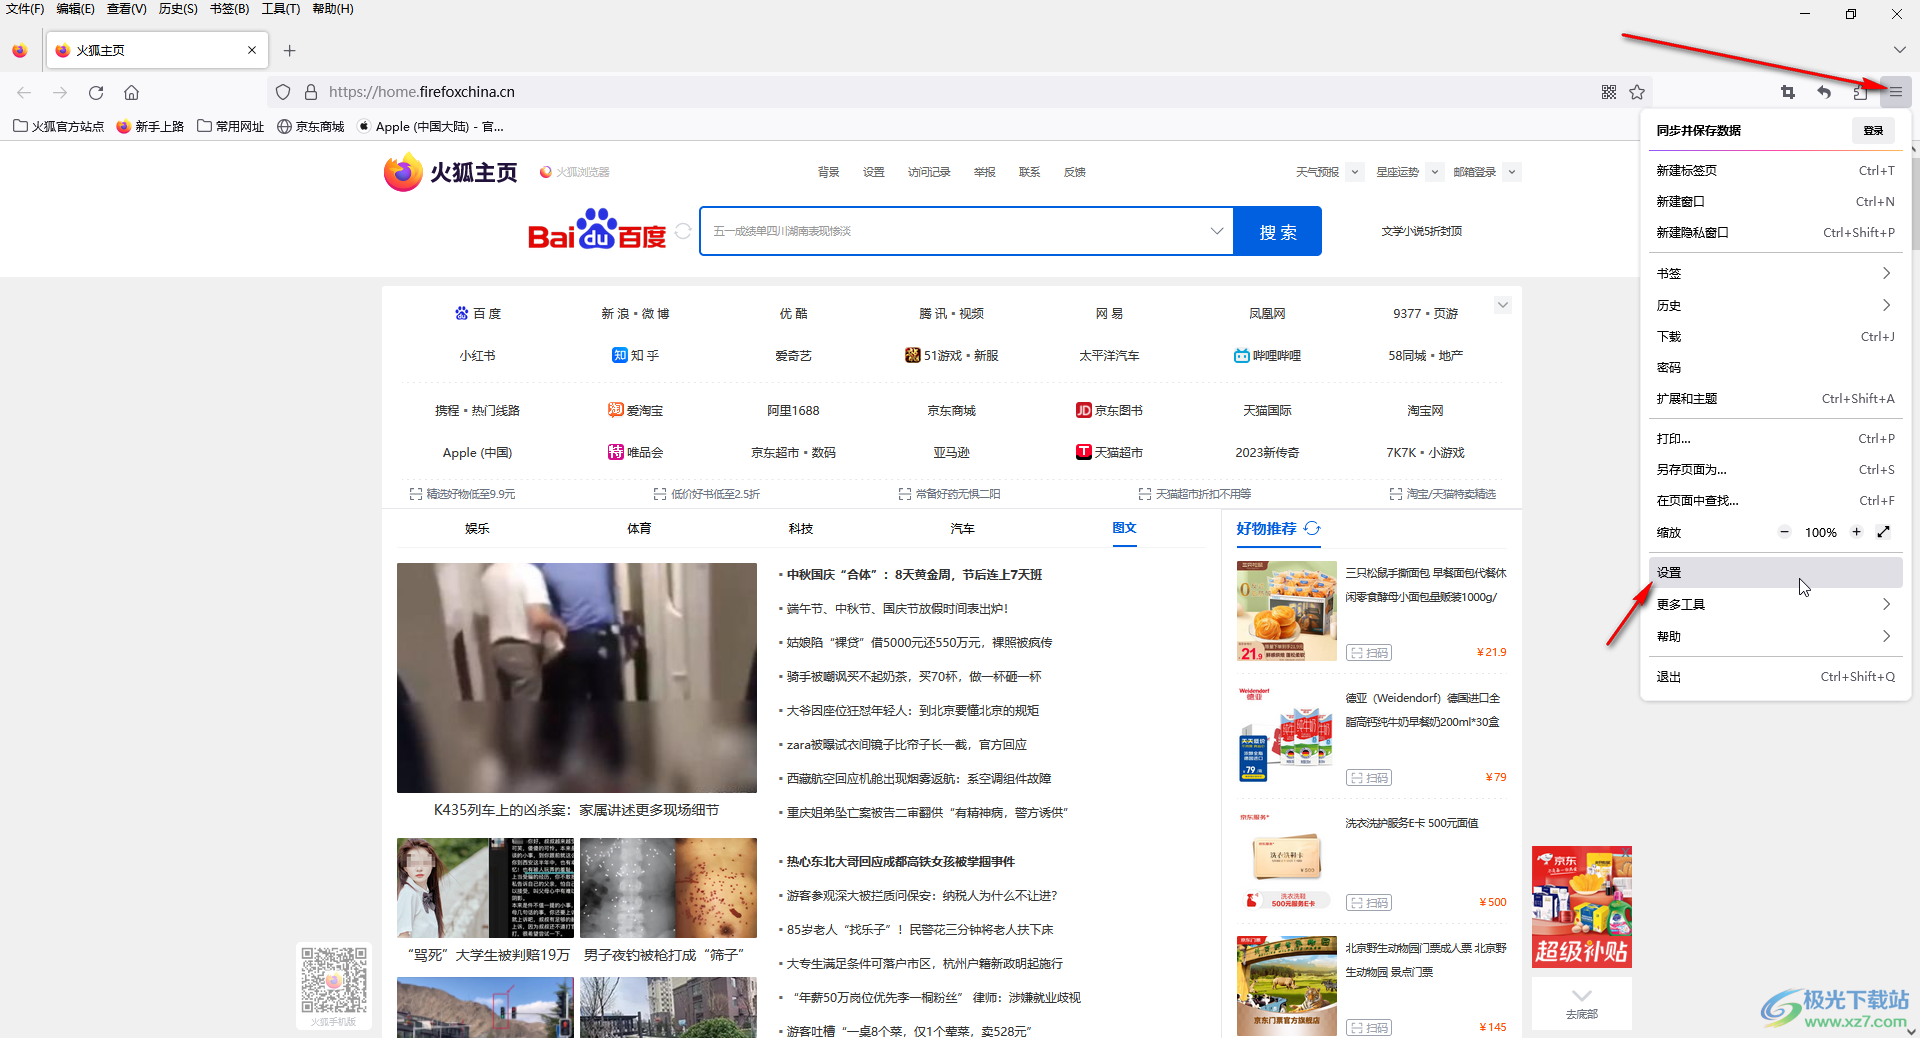Image resolution: width=1920 pixels, height=1038 pixels.
Task: Open the Firefox hamburger application menu
Action: pyautogui.click(x=1895, y=92)
